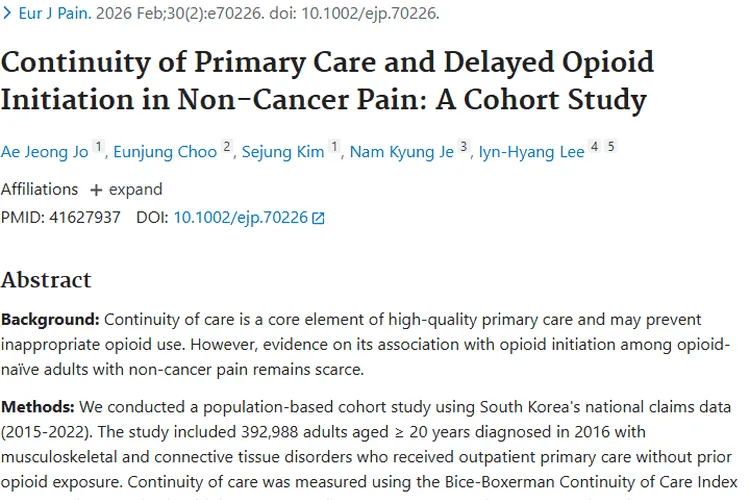Click affiliation superscript 5 after Iyn-Hyang Lee

coord(611,147)
